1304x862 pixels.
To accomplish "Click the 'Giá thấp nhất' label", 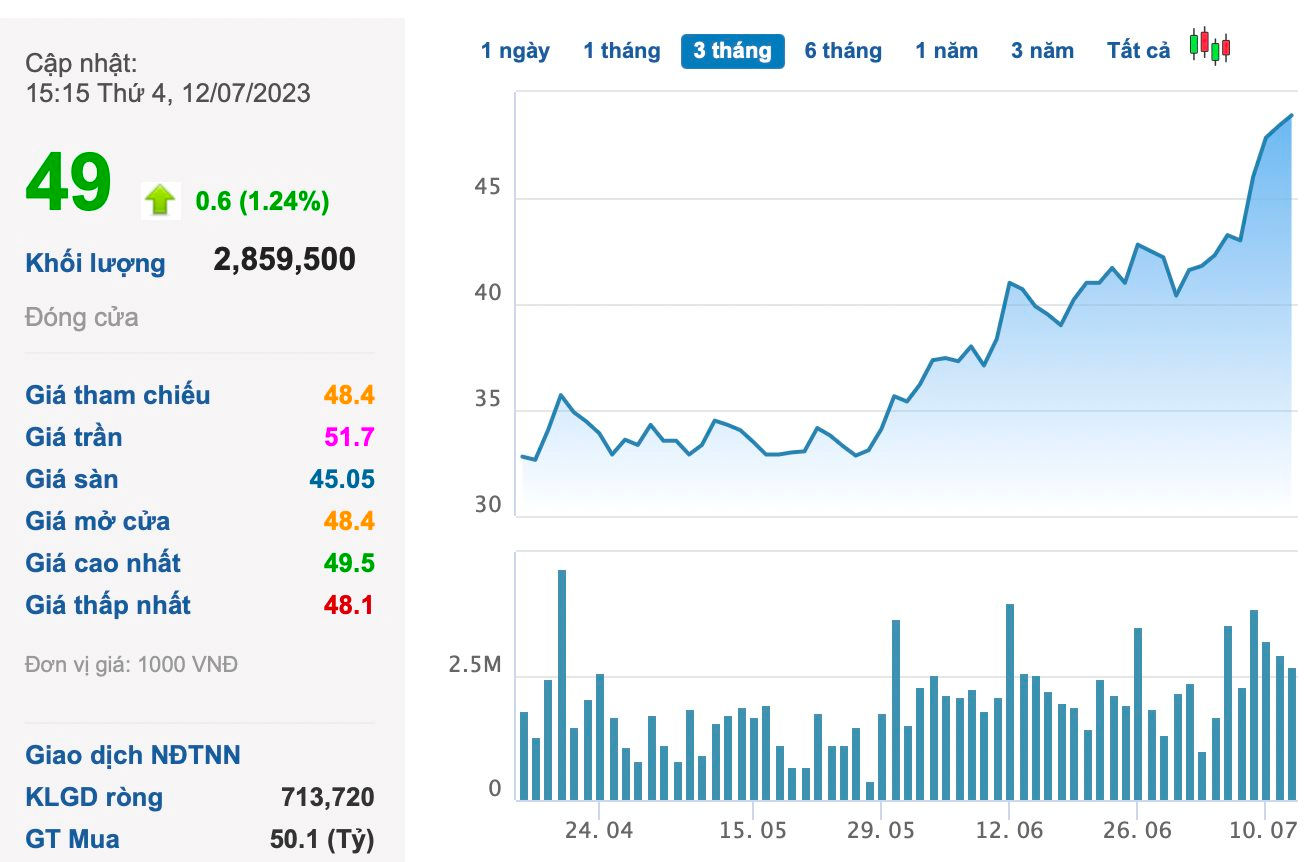I will (x=108, y=605).
